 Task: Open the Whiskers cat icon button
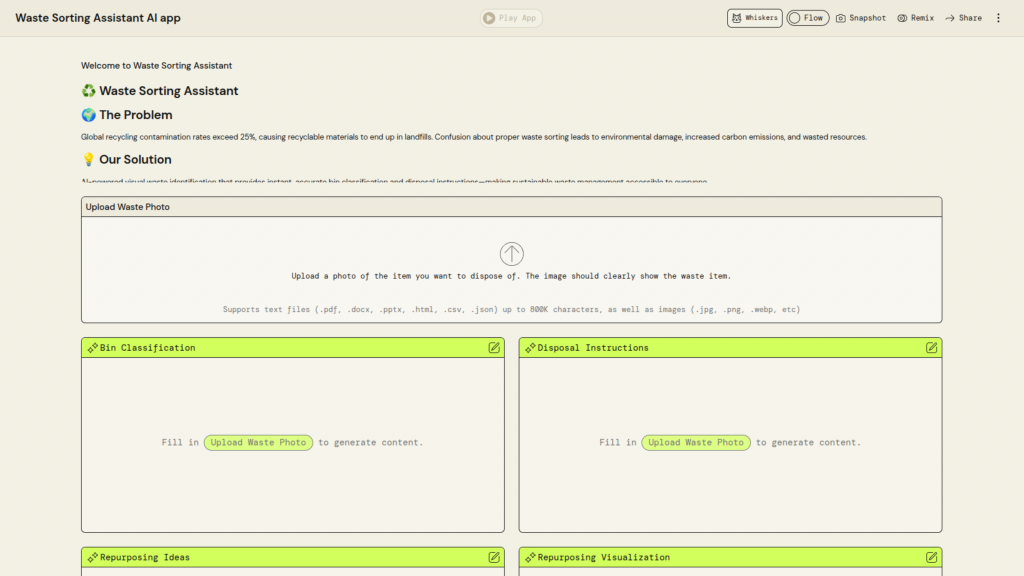(x=754, y=18)
